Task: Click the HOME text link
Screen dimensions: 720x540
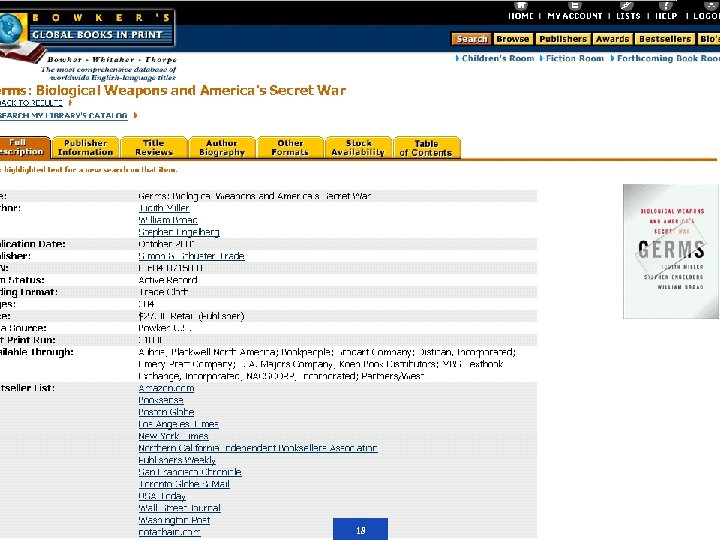Action: tap(521, 16)
